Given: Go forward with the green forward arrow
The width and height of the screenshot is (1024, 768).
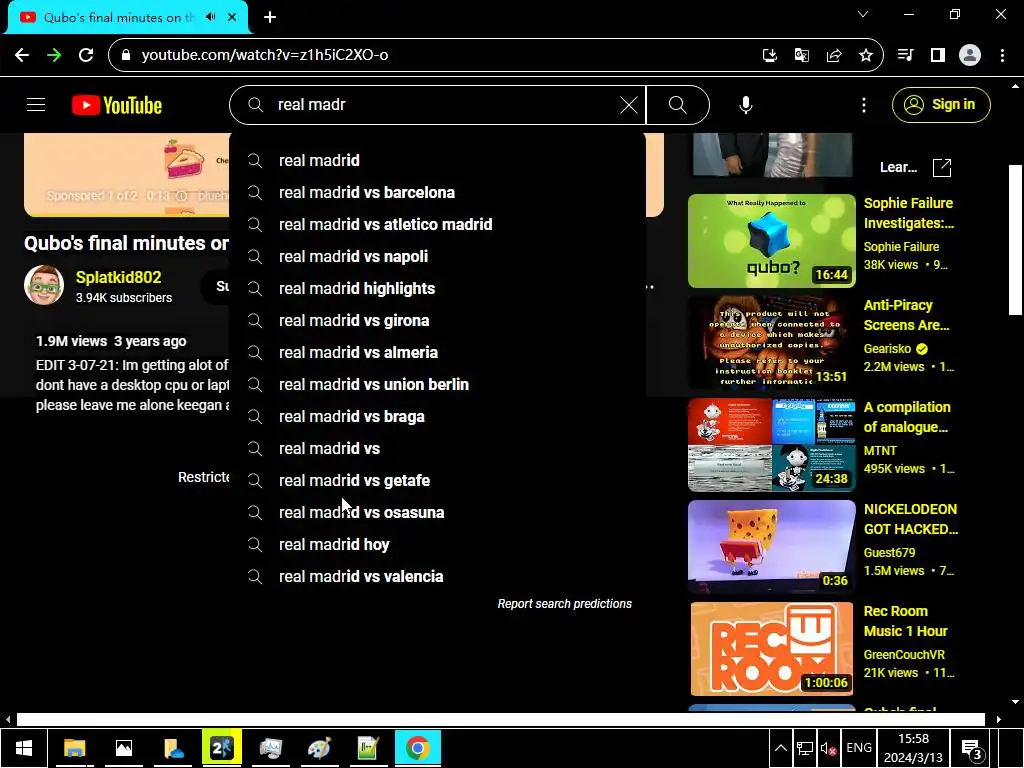Looking at the screenshot, I should point(54,55).
